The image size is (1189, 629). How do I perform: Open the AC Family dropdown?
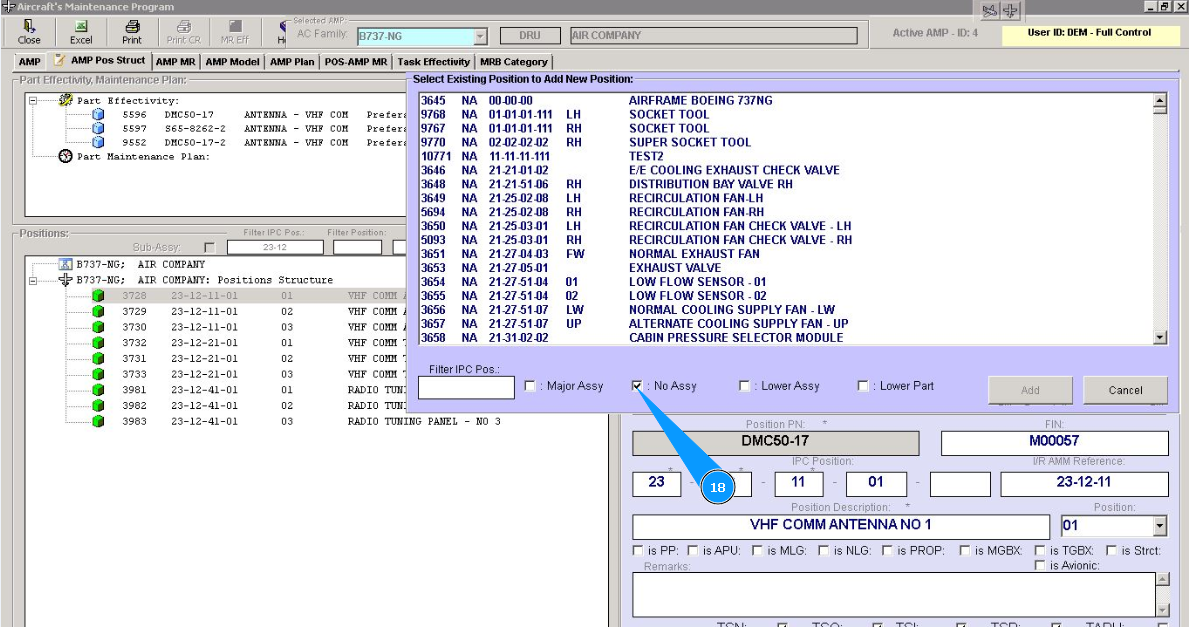(480, 37)
